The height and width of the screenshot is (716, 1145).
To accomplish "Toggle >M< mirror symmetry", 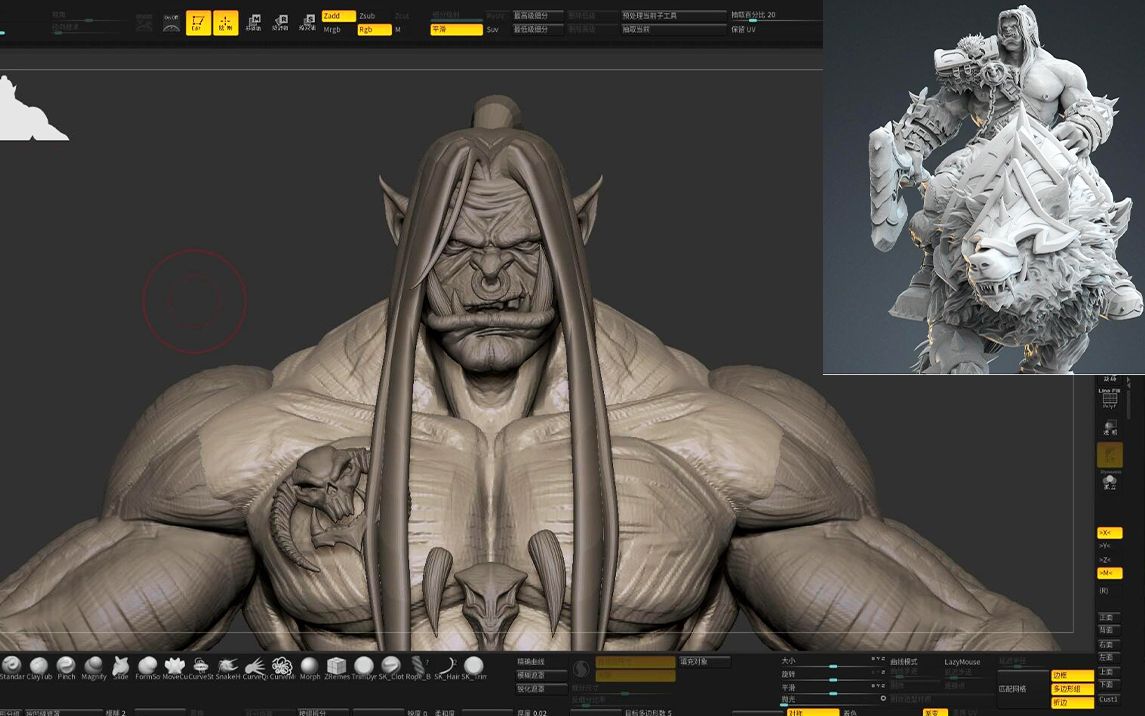I will coord(1109,573).
